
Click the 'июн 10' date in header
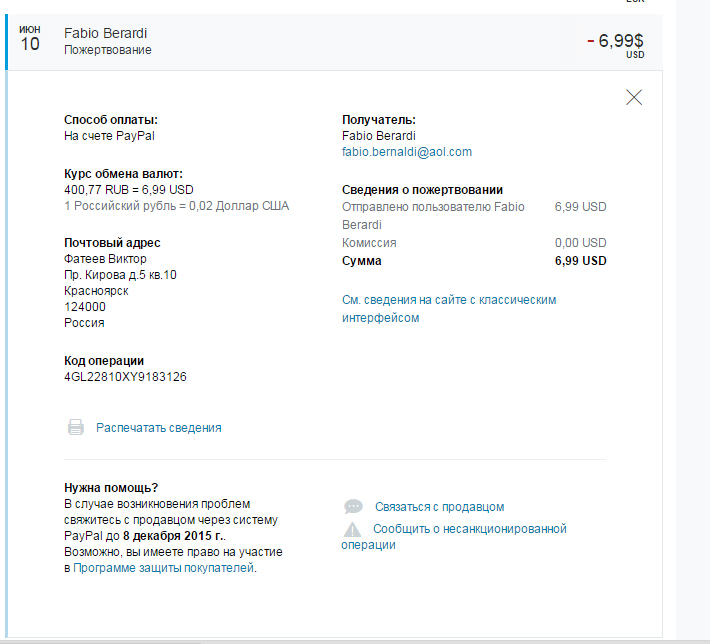[30, 38]
